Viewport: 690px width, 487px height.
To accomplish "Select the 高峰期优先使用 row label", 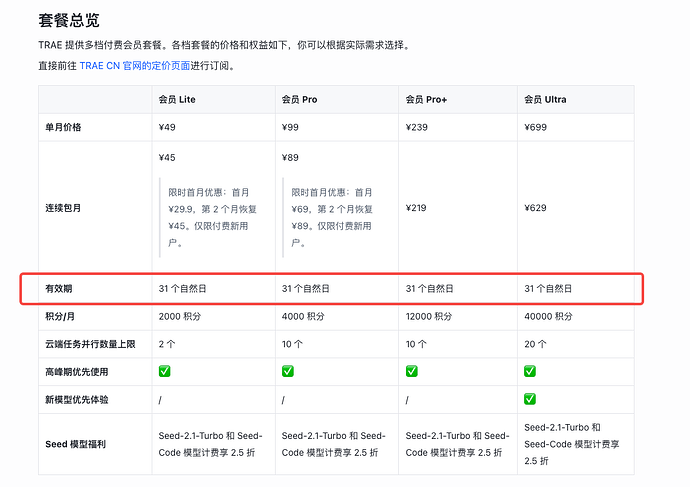I will point(77,372).
